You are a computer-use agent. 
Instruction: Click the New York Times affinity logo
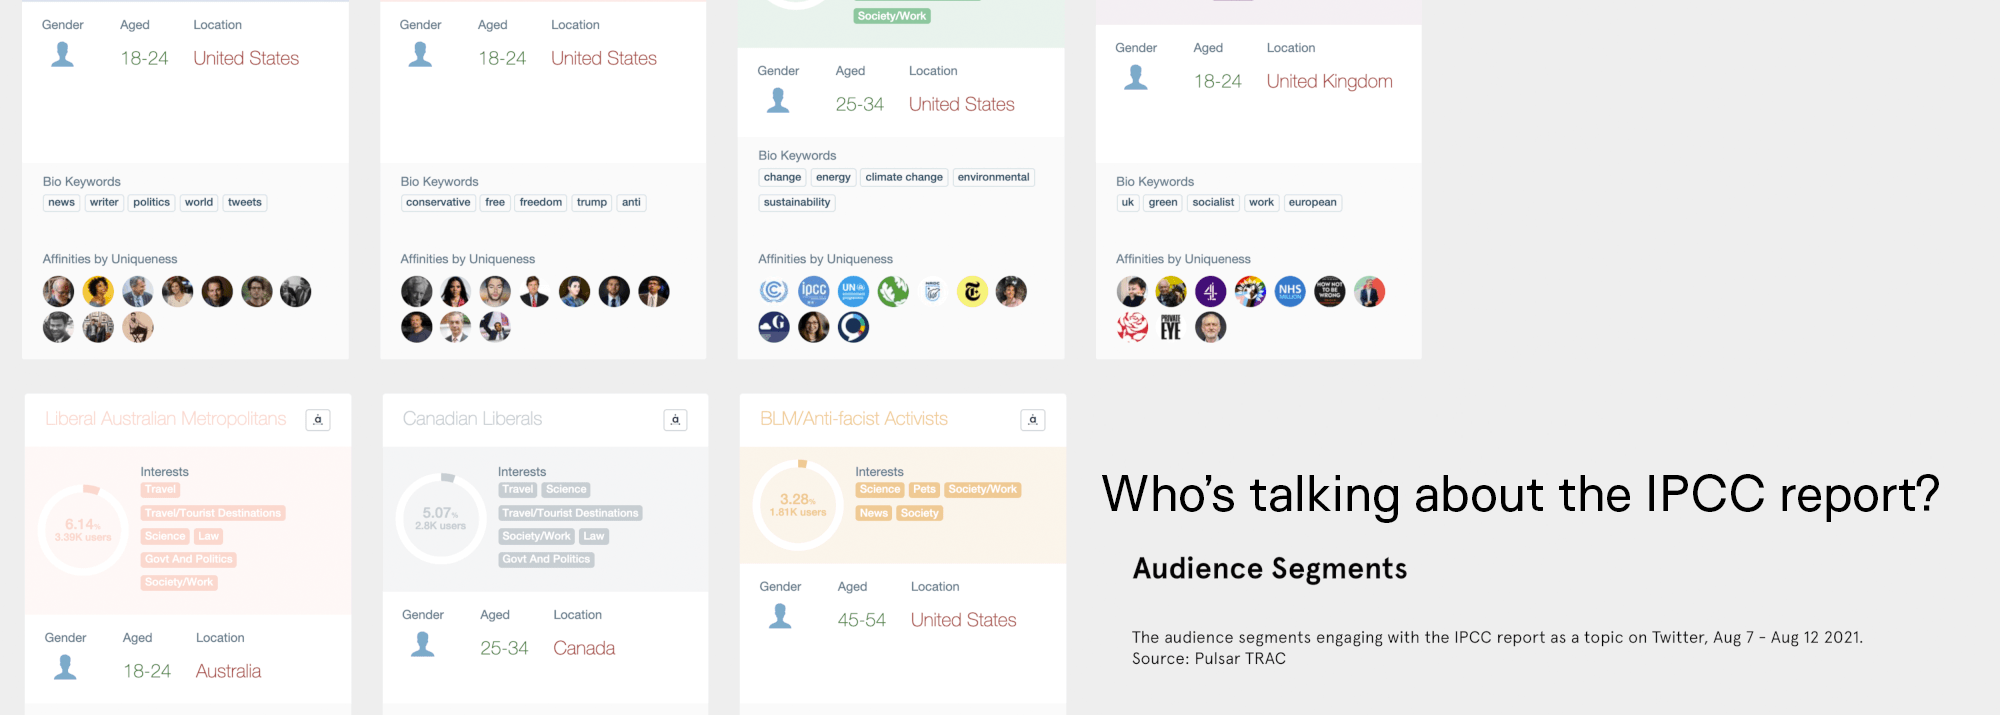click(972, 291)
